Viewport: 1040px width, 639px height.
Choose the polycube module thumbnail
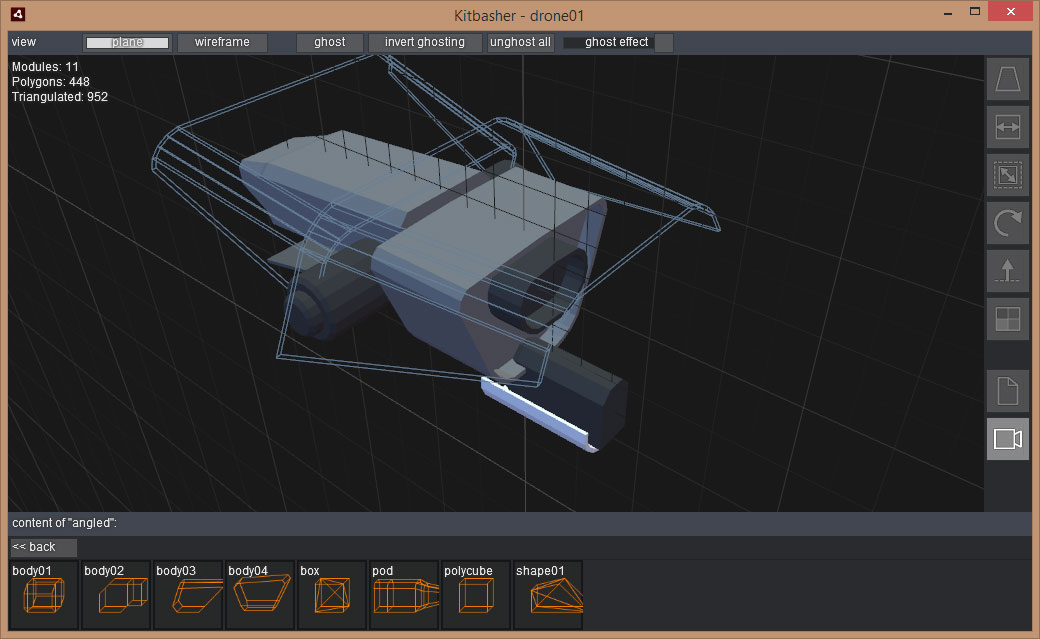click(x=477, y=595)
